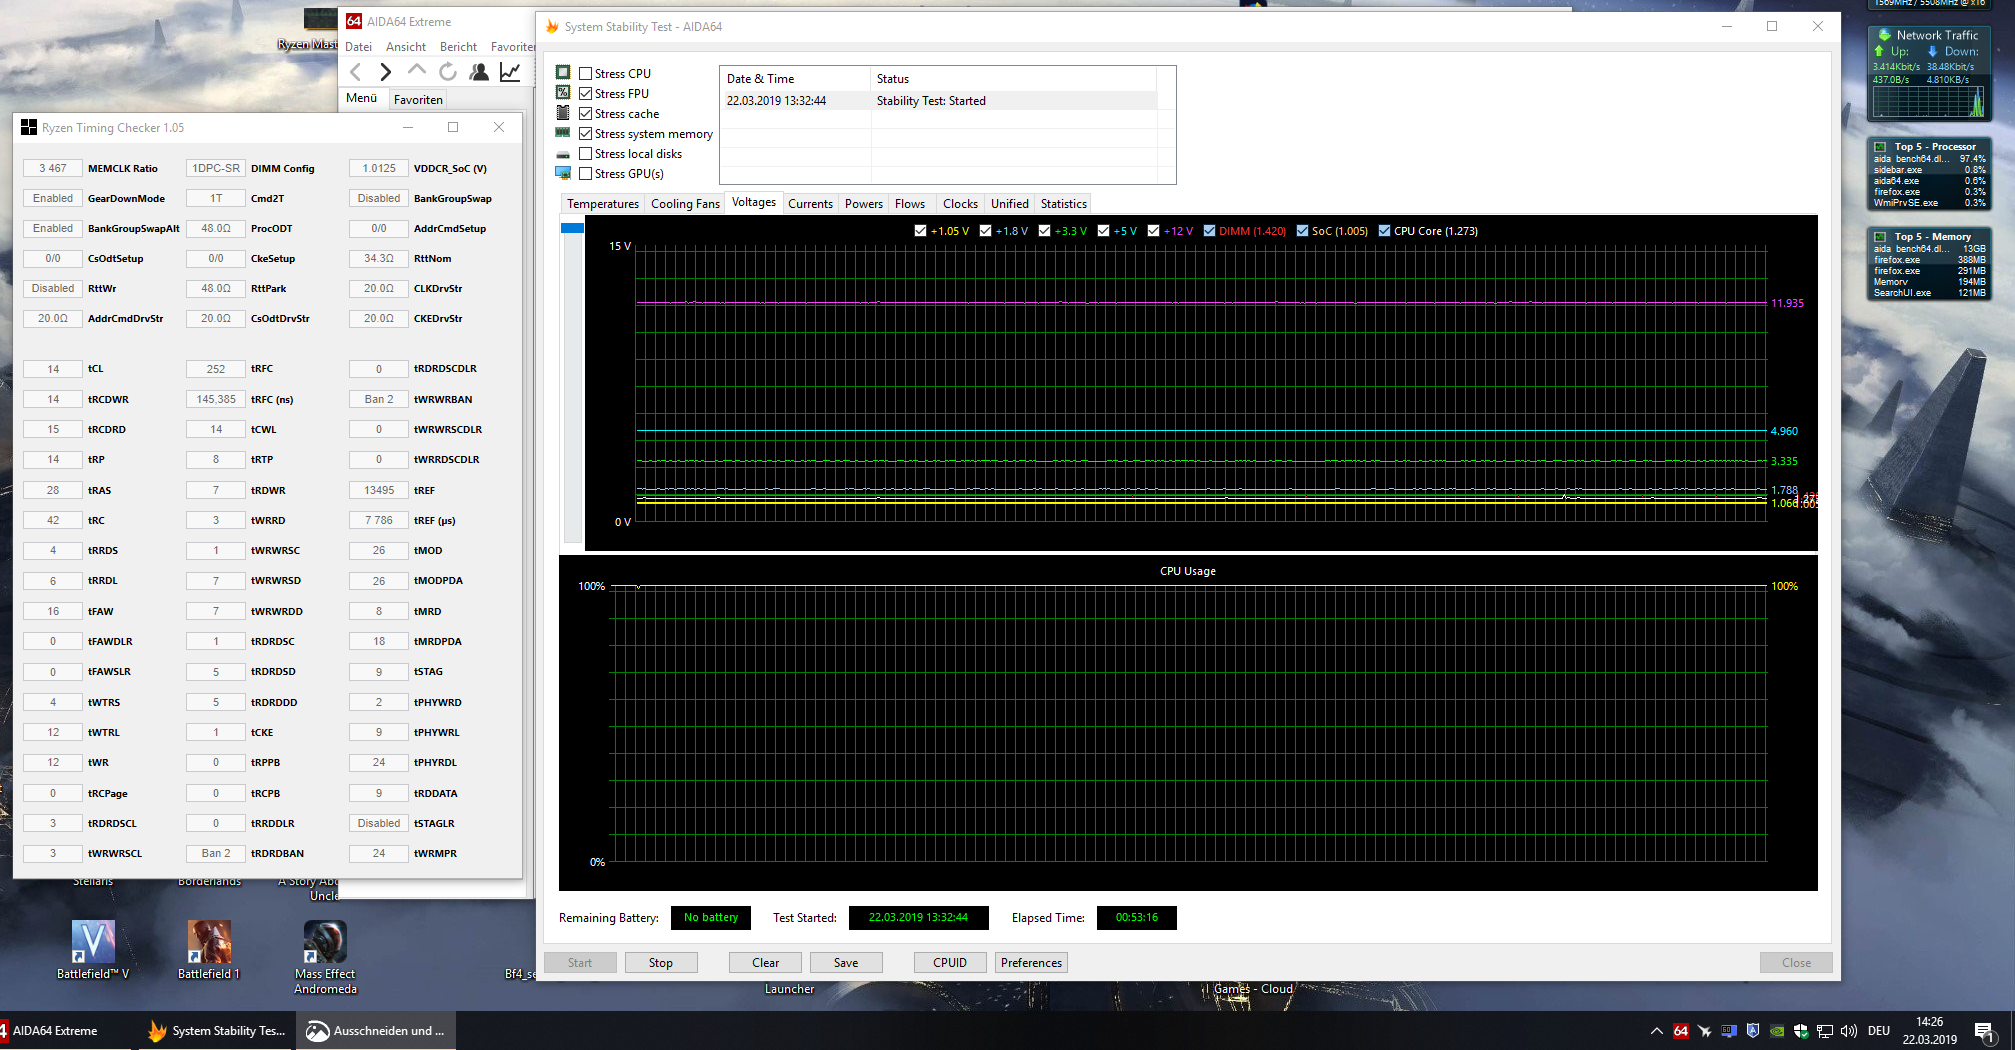Click the up arrow in AIDA64 toolbar
2015x1050 pixels.
417,71
